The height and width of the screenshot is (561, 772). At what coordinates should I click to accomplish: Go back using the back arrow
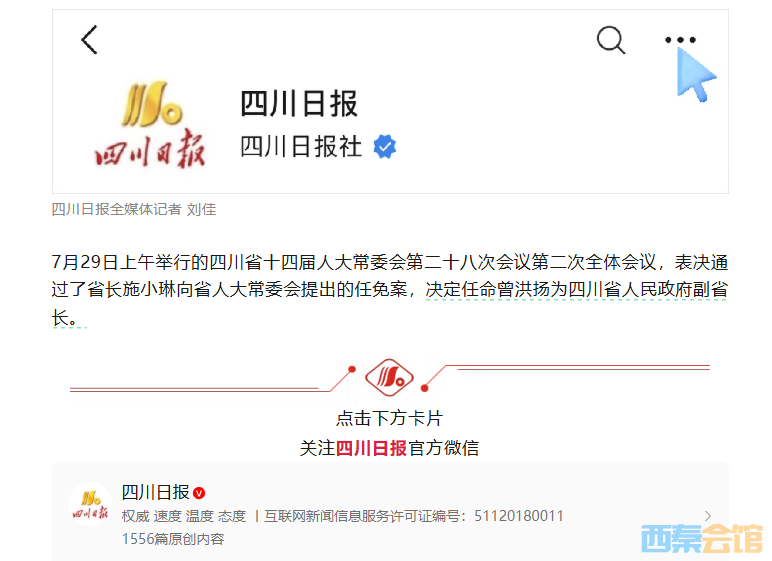coord(89,39)
